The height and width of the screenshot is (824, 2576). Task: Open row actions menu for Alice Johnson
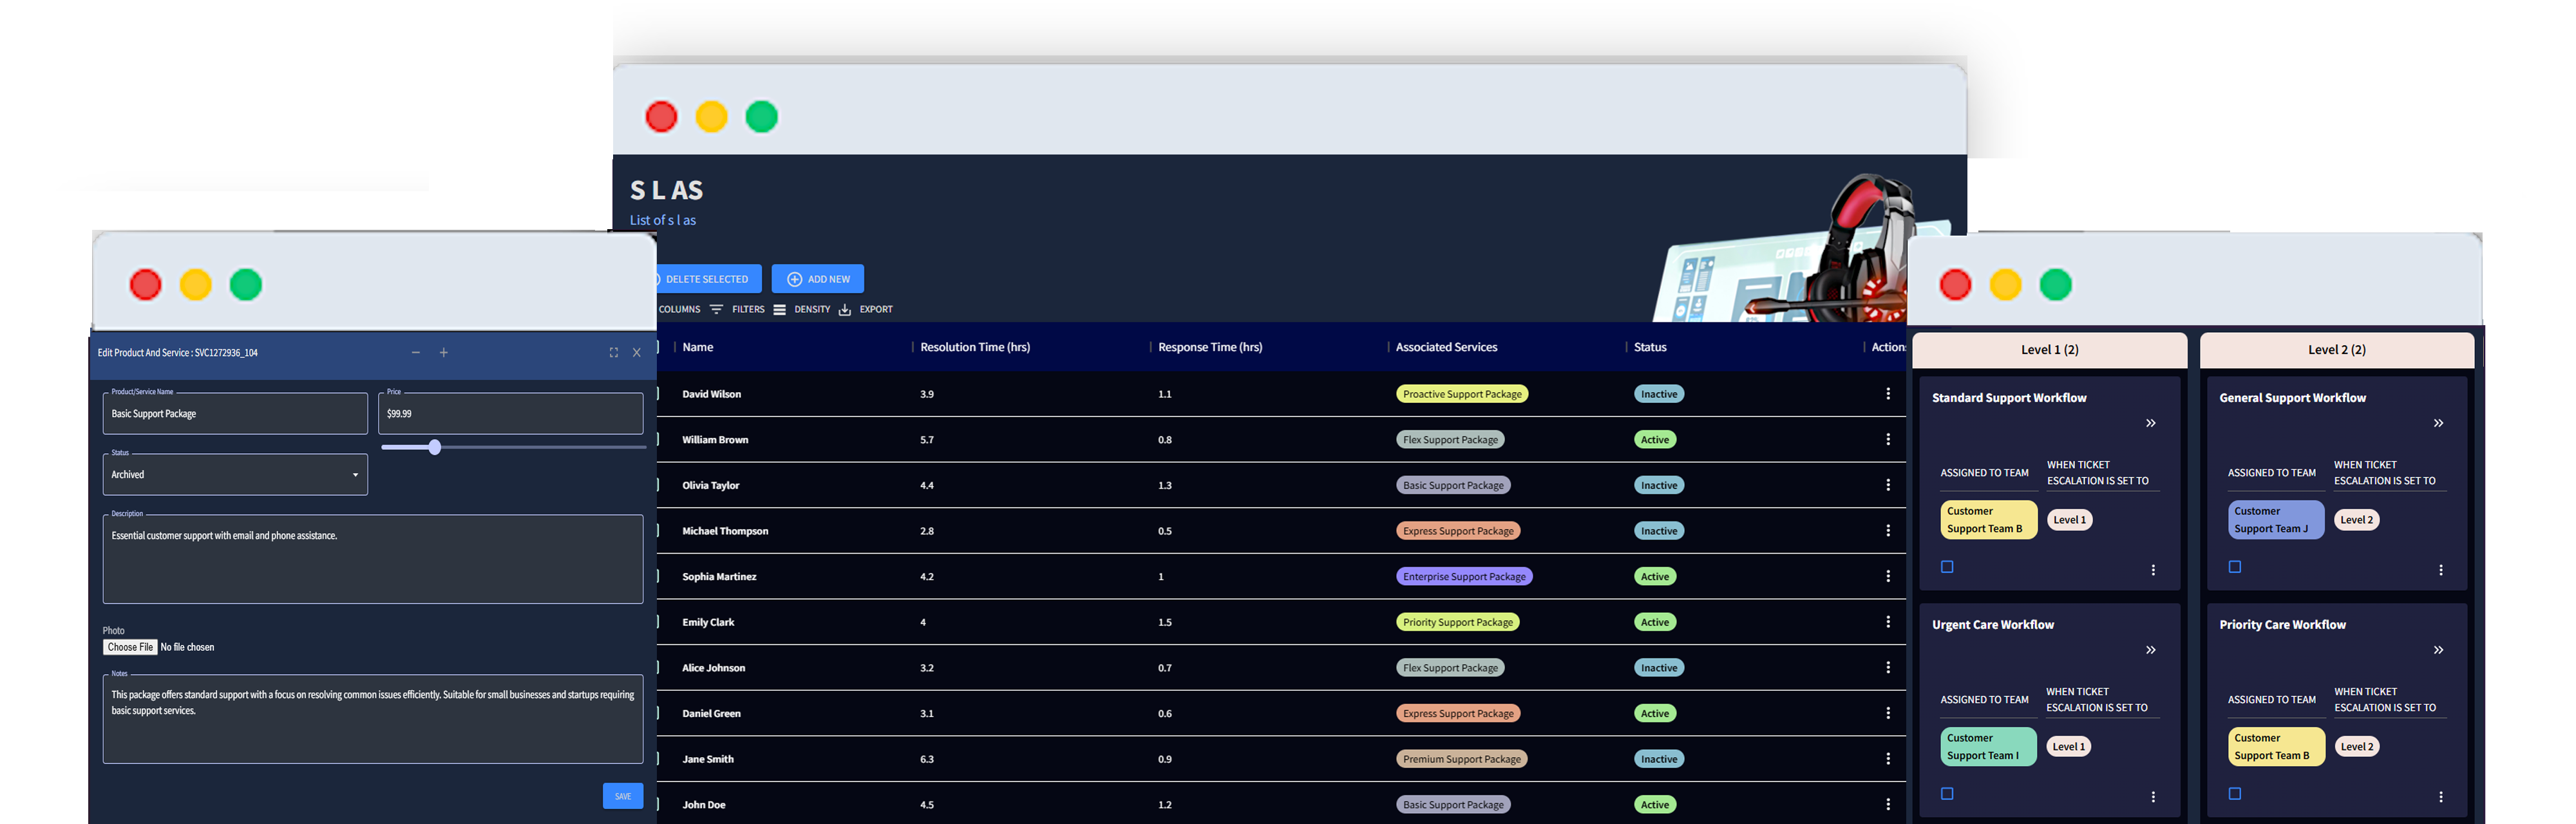pos(1887,668)
